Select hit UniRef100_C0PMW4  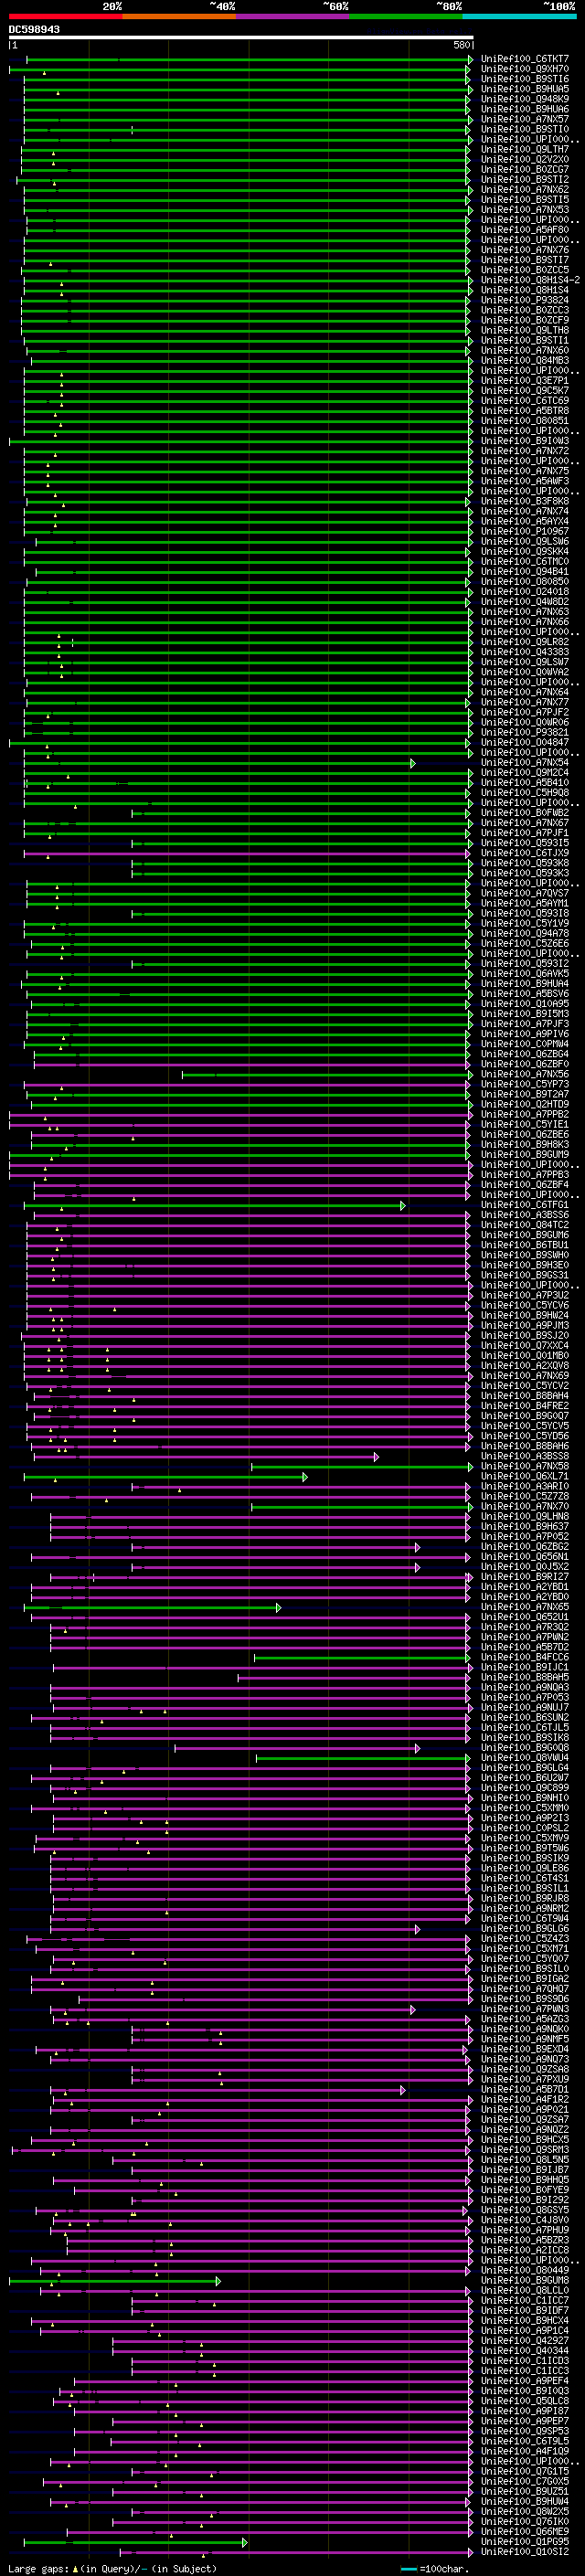tap(524, 1045)
